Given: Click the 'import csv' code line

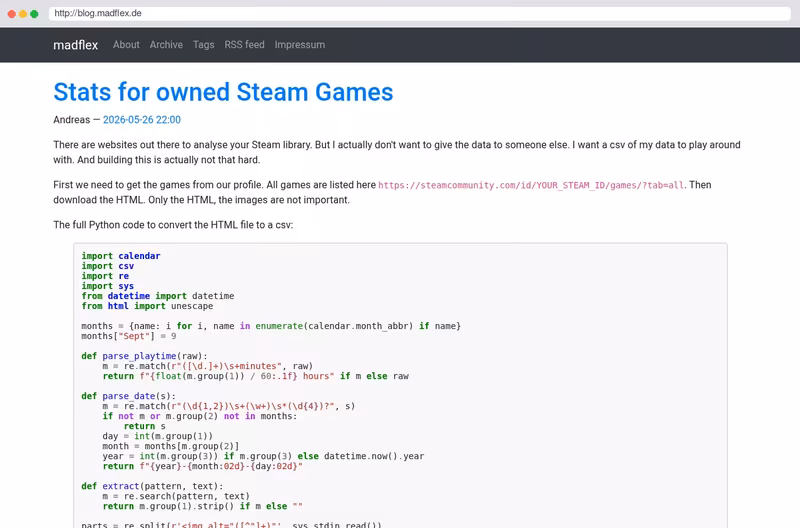Looking at the screenshot, I should [108, 266].
